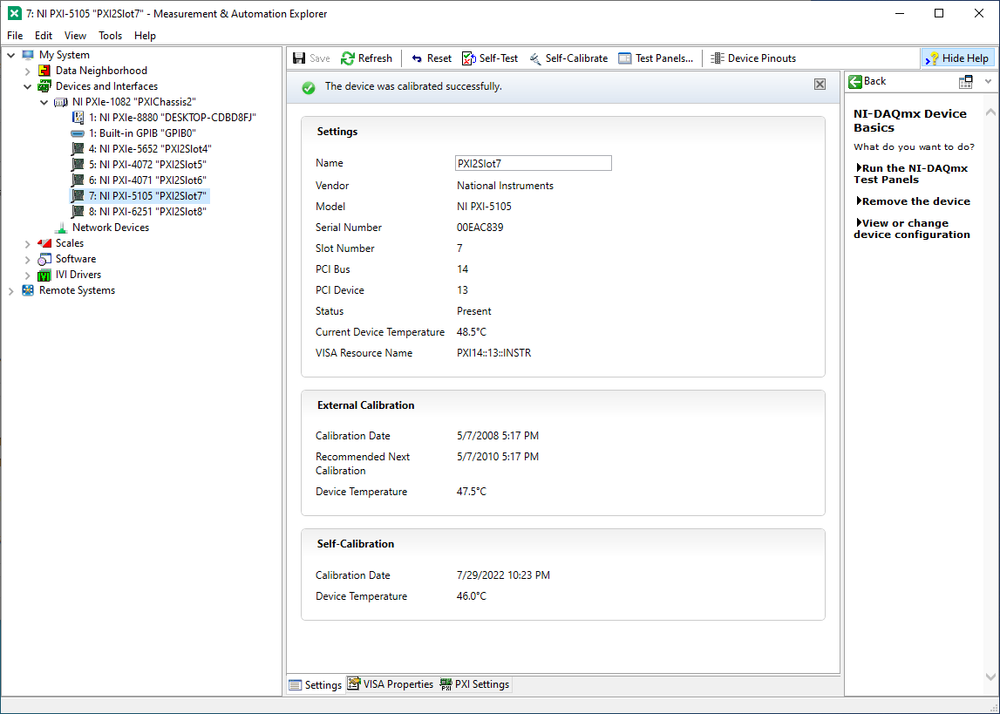Click the Refresh toolbar icon
This screenshot has width=1000, height=714.
[x=348, y=59]
